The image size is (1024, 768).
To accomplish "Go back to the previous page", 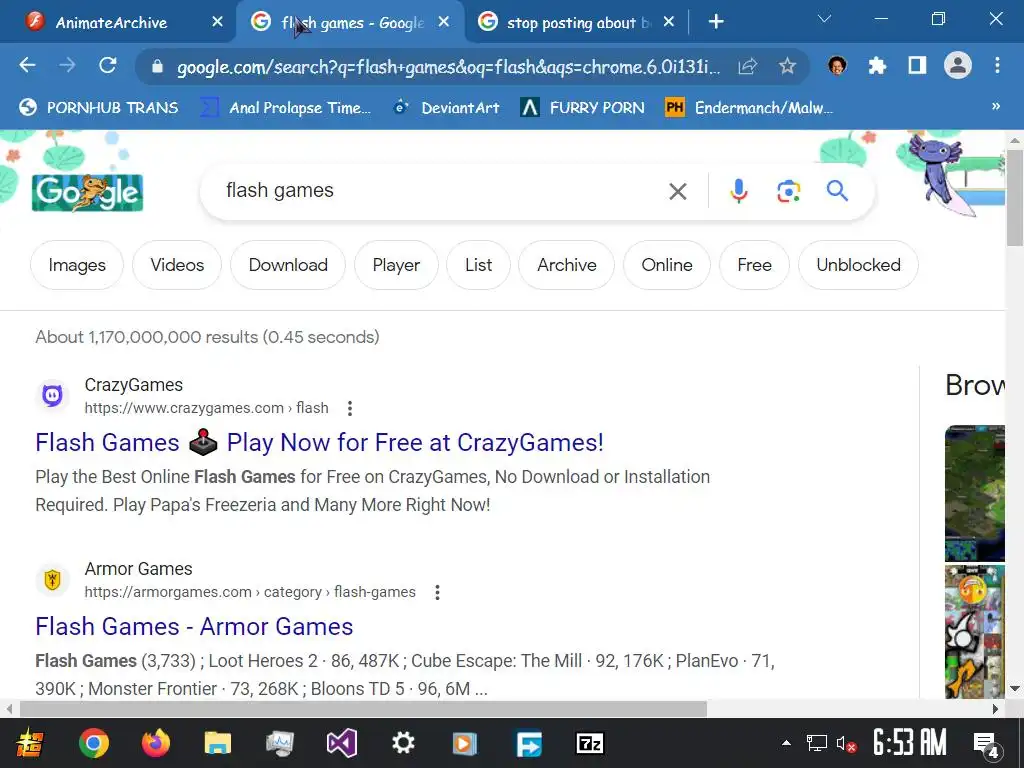I will 27,65.
